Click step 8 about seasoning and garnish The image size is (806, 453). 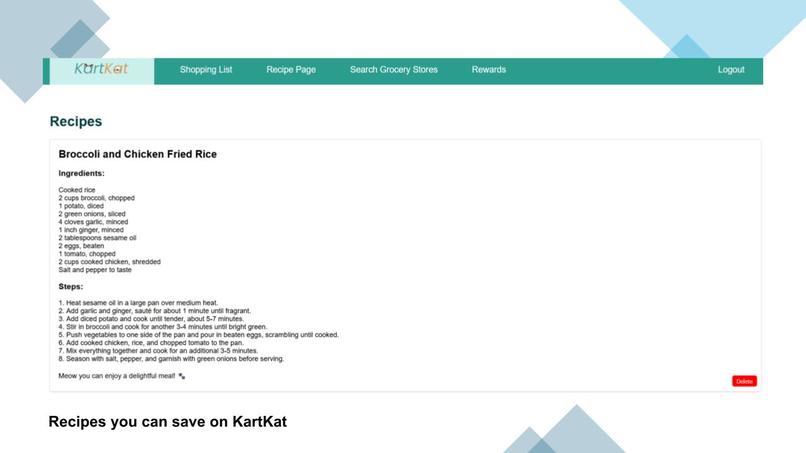pyautogui.click(x=171, y=358)
